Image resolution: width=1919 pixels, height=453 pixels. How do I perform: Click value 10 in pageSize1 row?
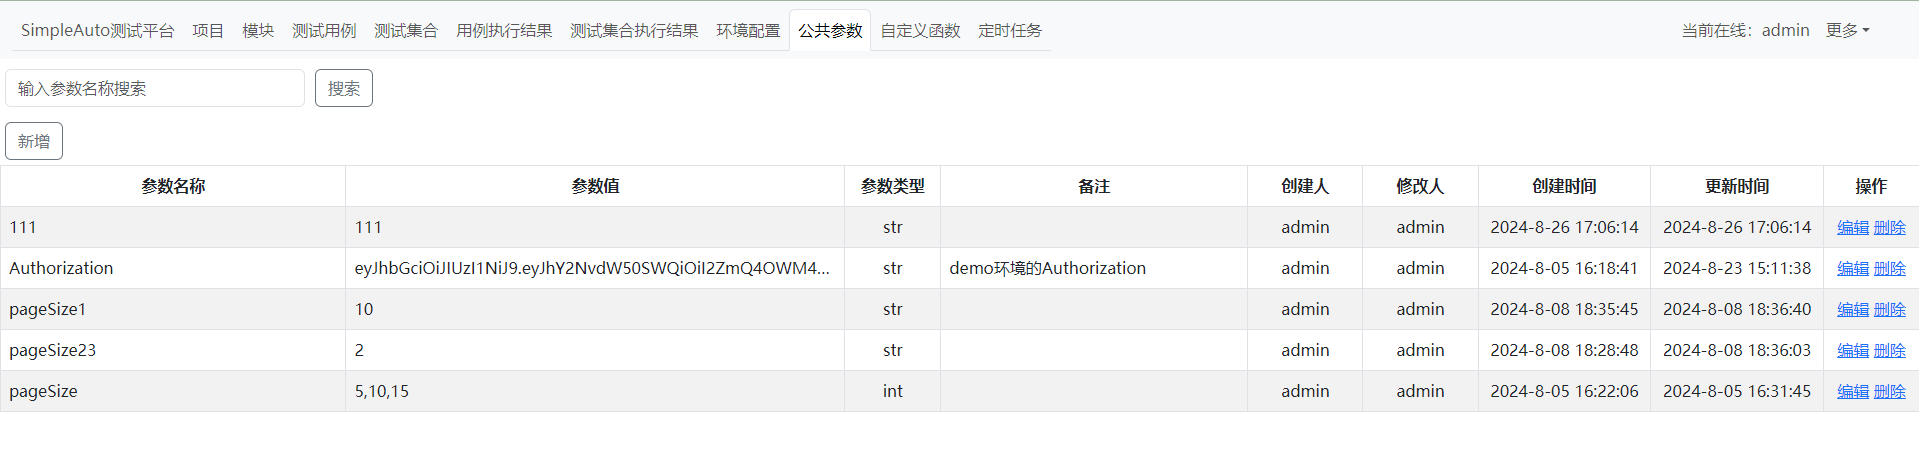click(x=595, y=309)
